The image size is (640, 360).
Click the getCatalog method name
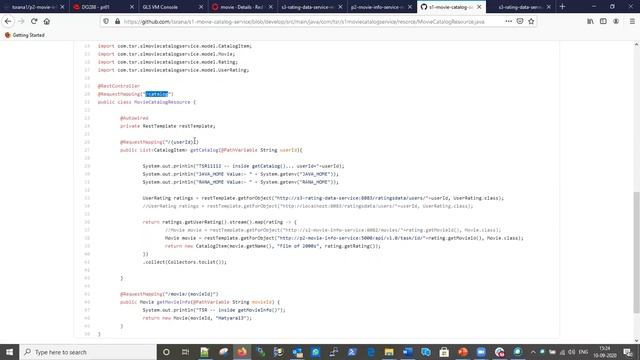point(204,150)
